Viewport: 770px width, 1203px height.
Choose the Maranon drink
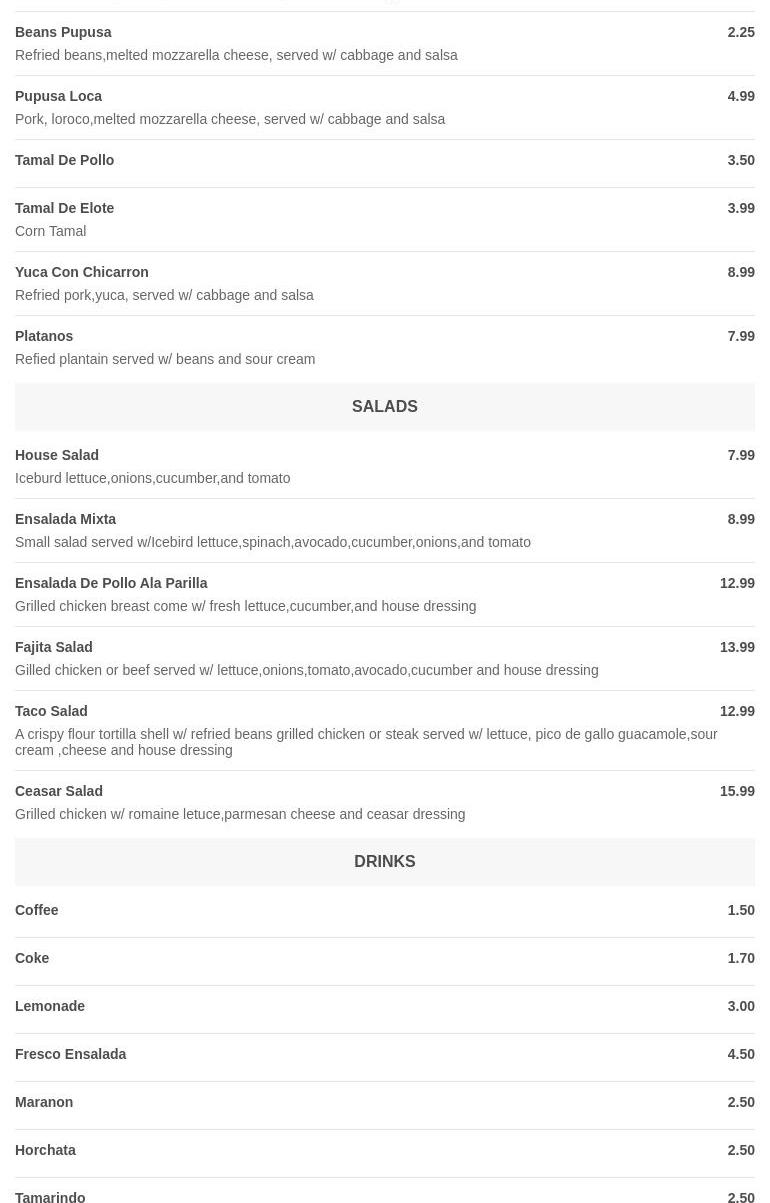pos(44,1102)
